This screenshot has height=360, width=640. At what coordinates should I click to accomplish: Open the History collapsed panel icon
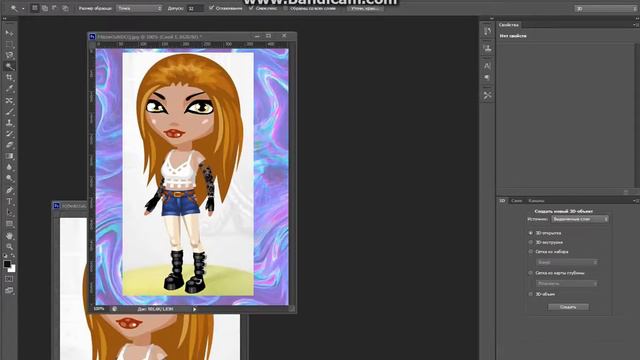coord(487,31)
